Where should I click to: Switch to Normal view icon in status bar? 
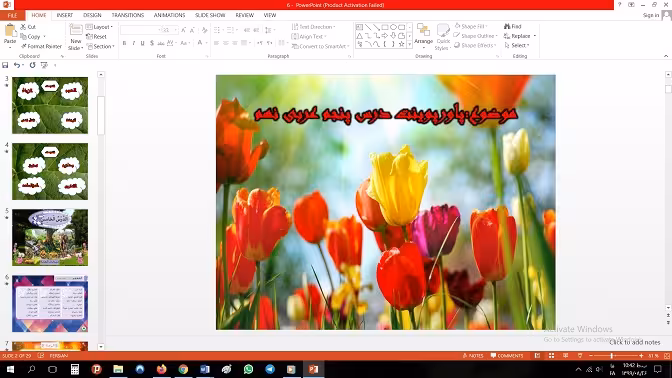(x=537, y=356)
